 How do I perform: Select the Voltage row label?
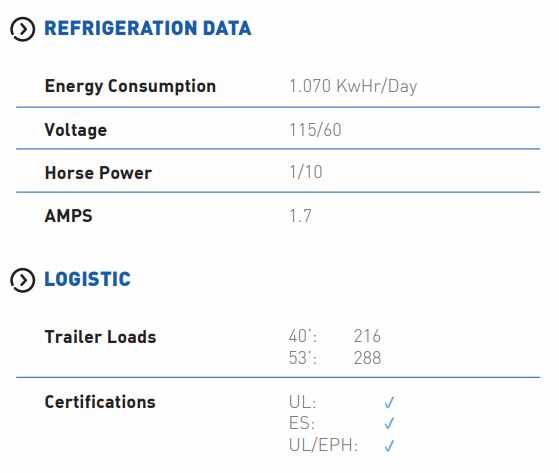coord(76,130)
